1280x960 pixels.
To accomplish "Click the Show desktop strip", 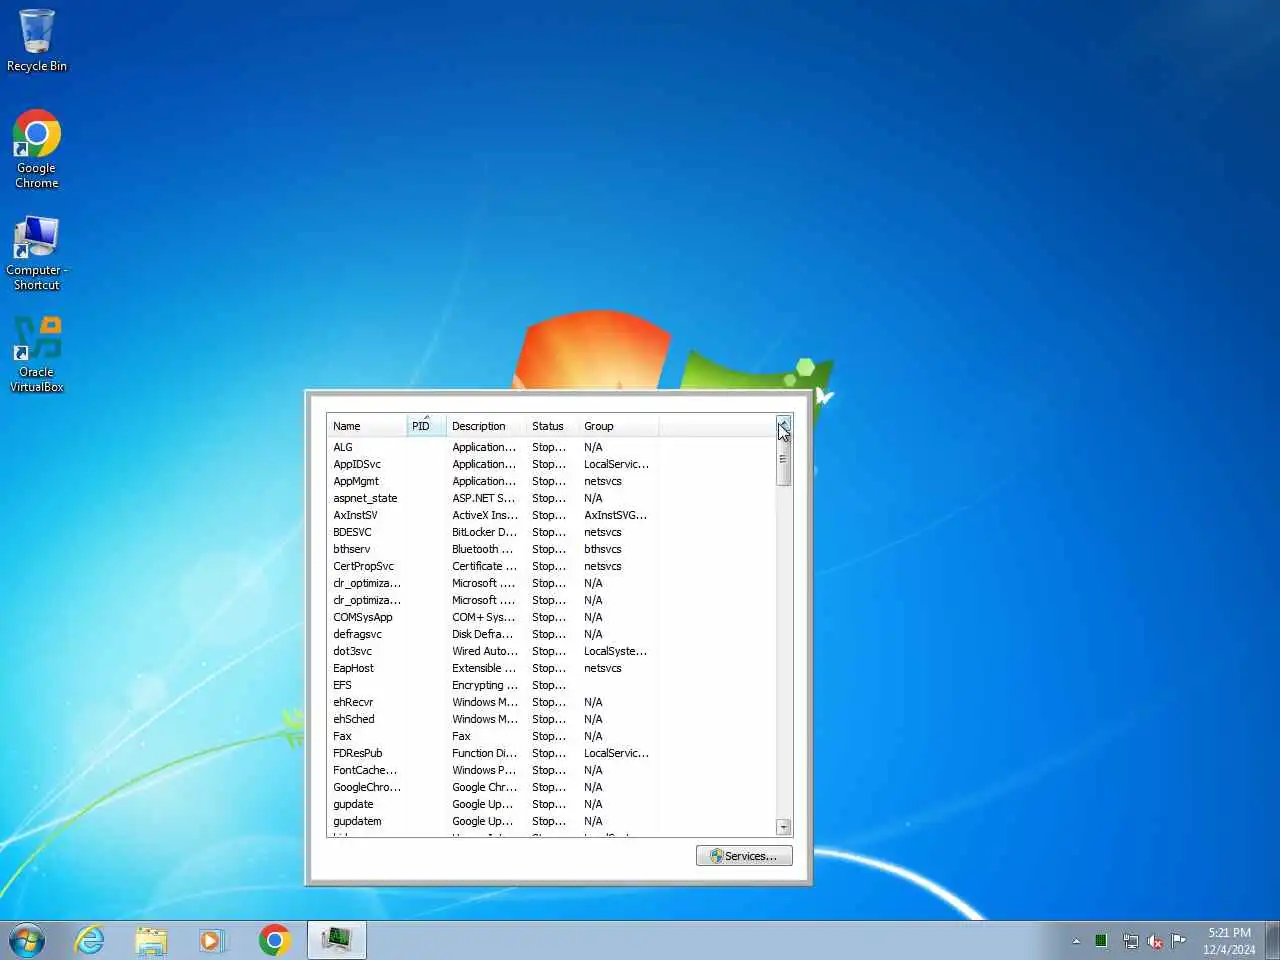I will pyautogui.click(x=1273, y=941).
